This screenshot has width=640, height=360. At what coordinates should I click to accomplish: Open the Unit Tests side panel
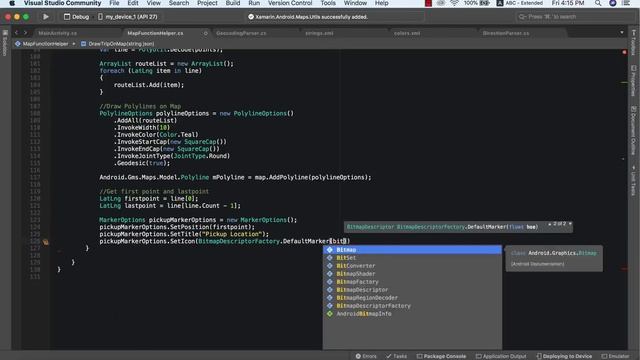[x=633, y=180]
